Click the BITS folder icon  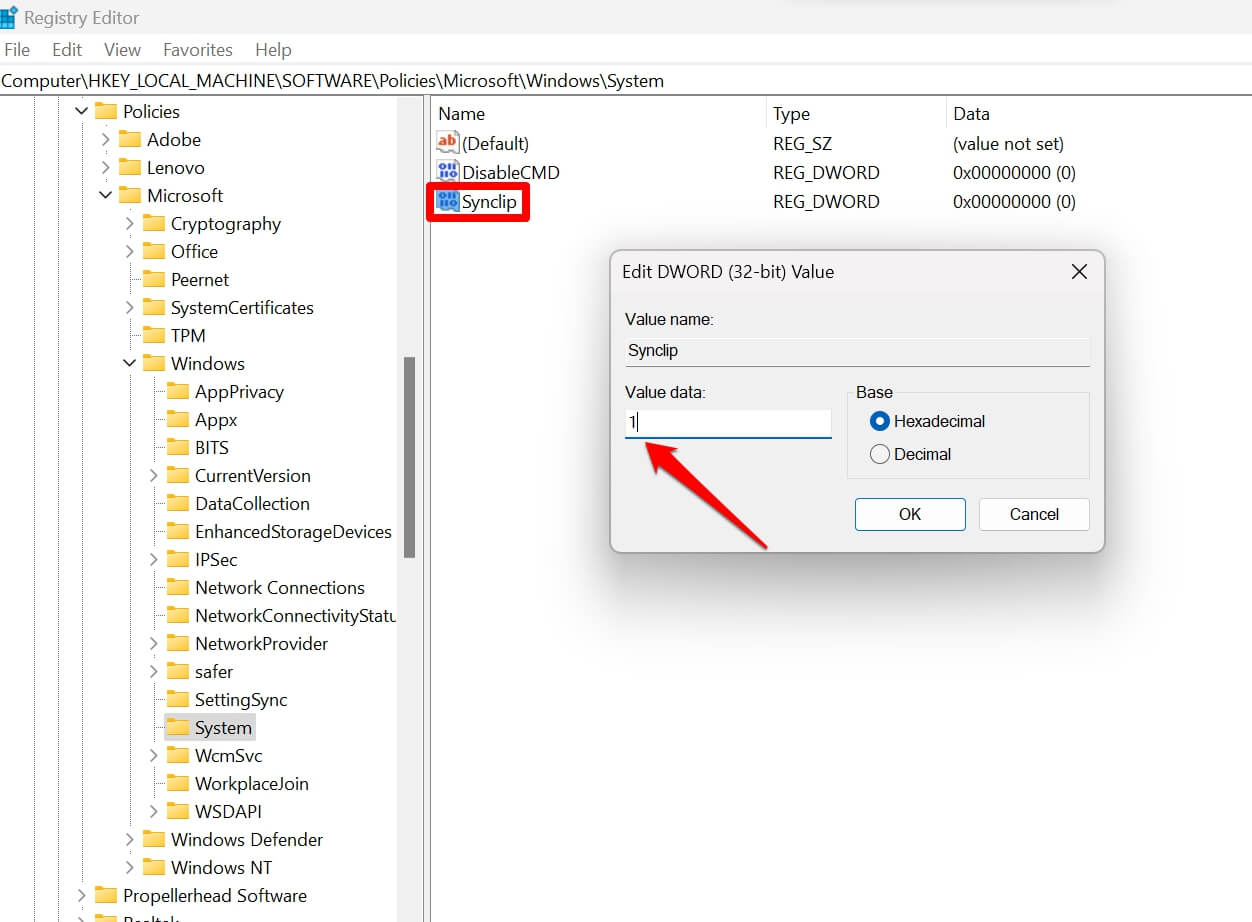178,446
